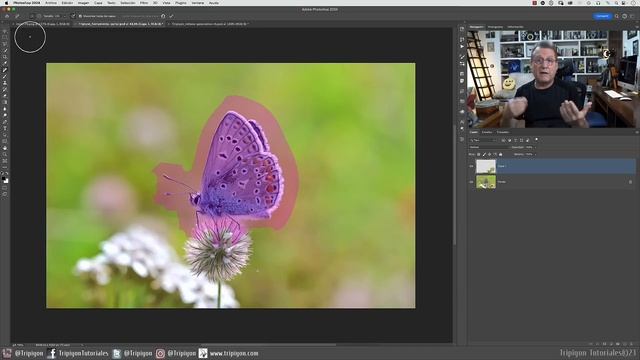Toggle lock image pixels brush icon
Screen dimensions: 640x360
(x=484, y=154)
